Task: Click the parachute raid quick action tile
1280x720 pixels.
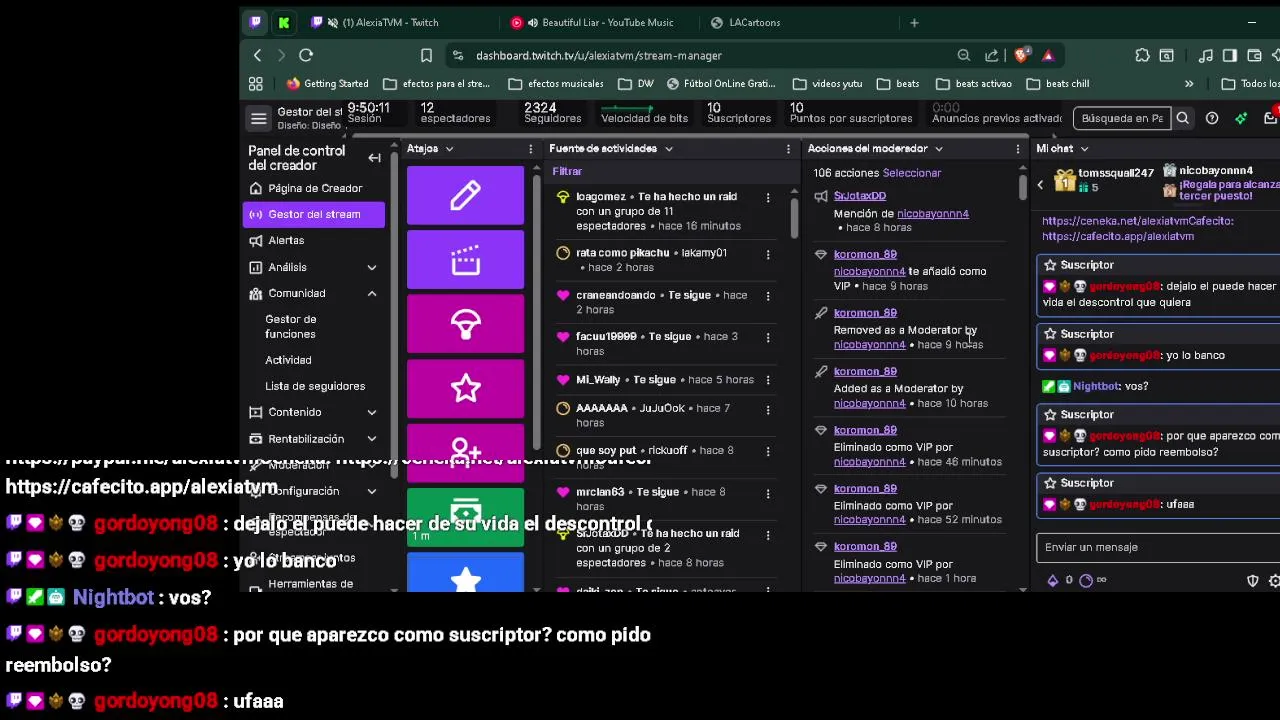Action: (465, 324)
